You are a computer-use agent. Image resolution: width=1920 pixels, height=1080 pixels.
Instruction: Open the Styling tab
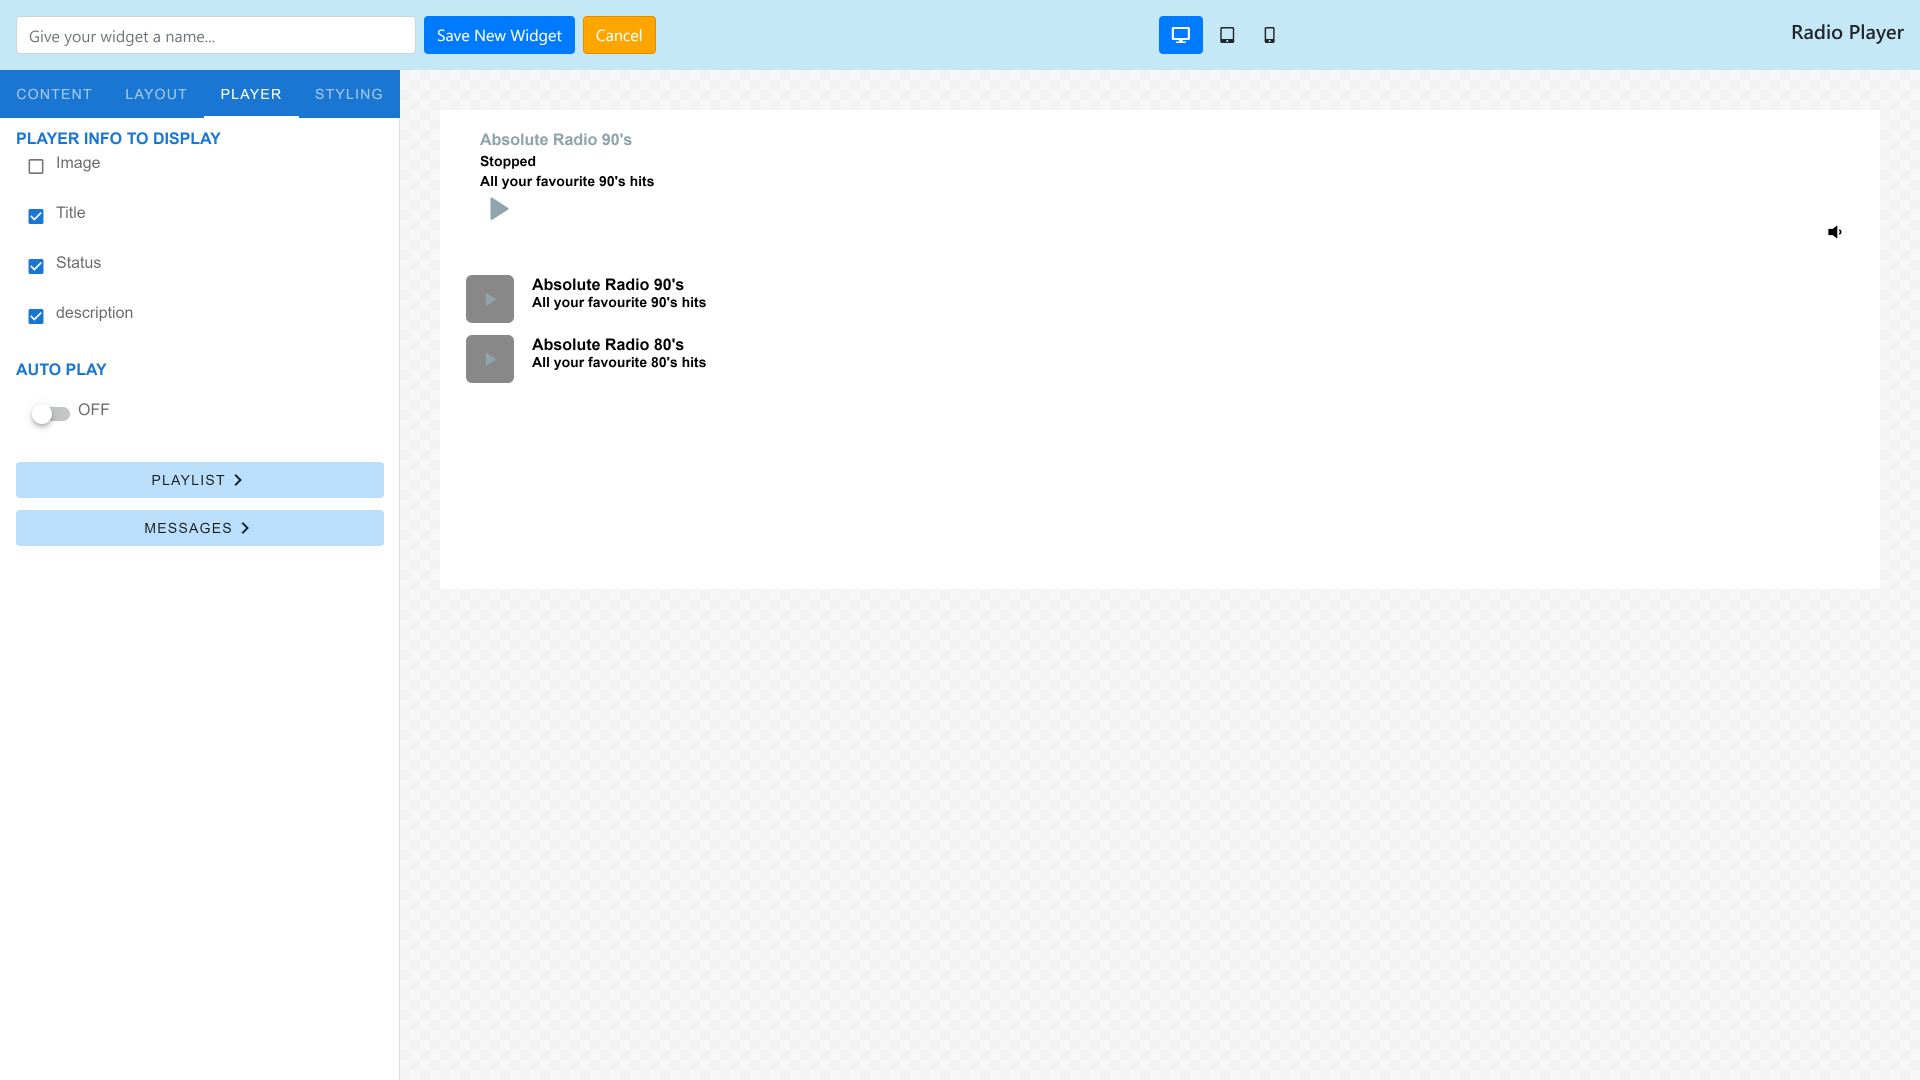pos(349,94)
